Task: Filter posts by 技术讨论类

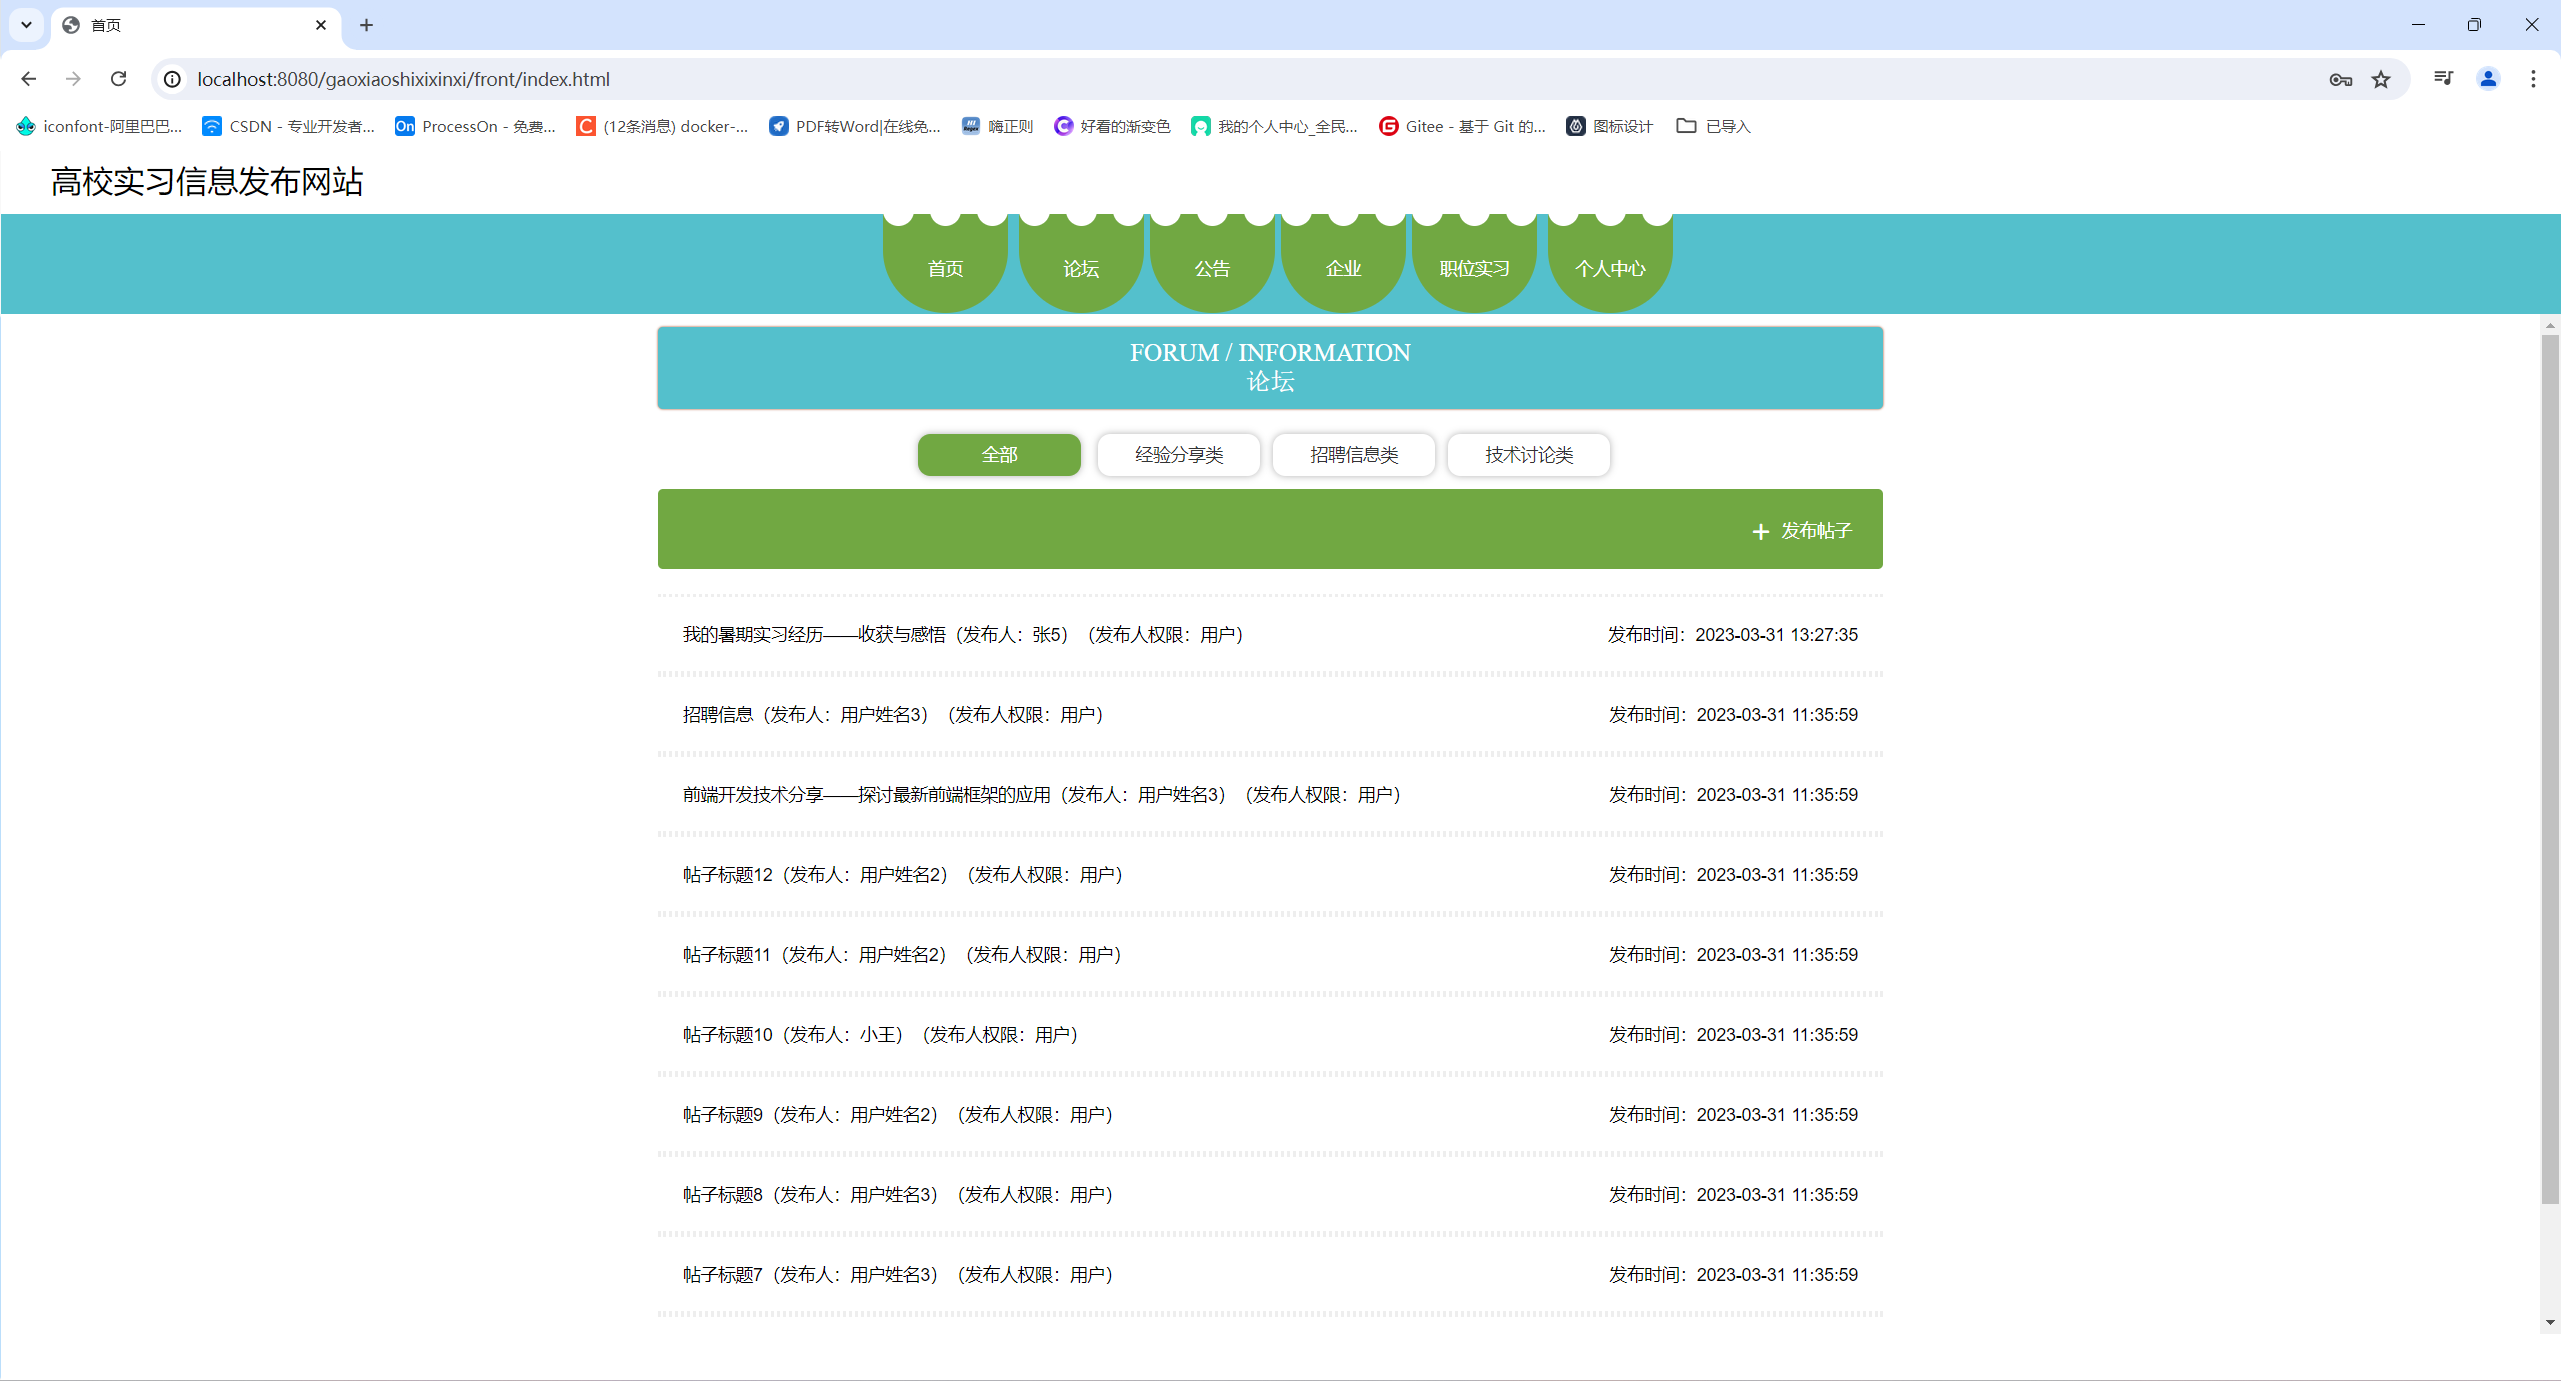Action: coord(1528,455)
